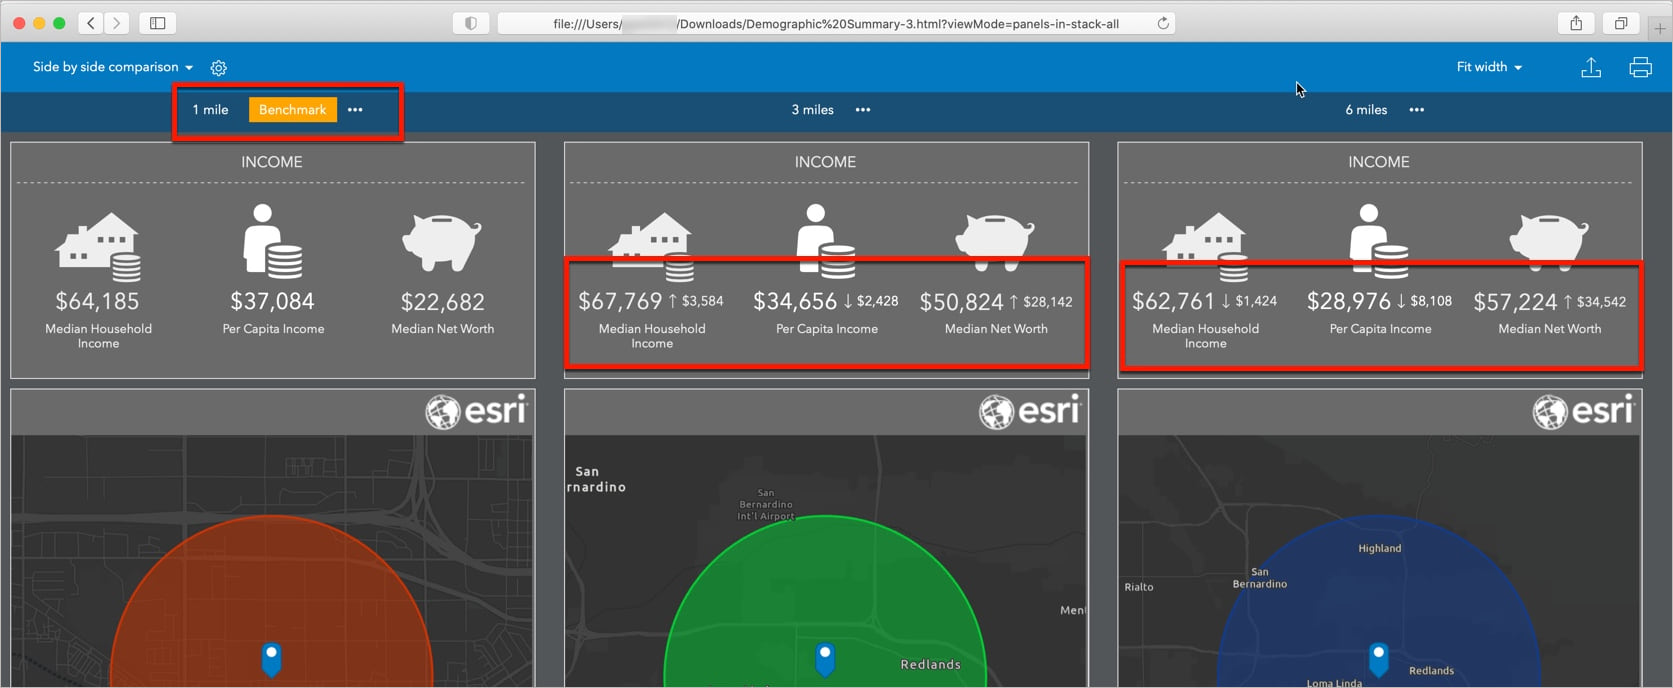1673x688 pixels.
Task: Go forward using the Safari forward button
Action: 117,23
